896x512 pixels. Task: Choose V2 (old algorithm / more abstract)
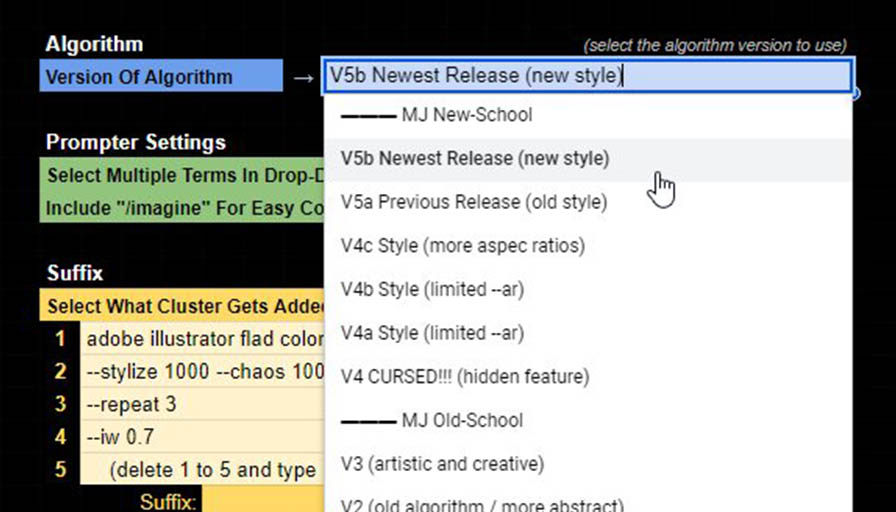pos(482,504)
